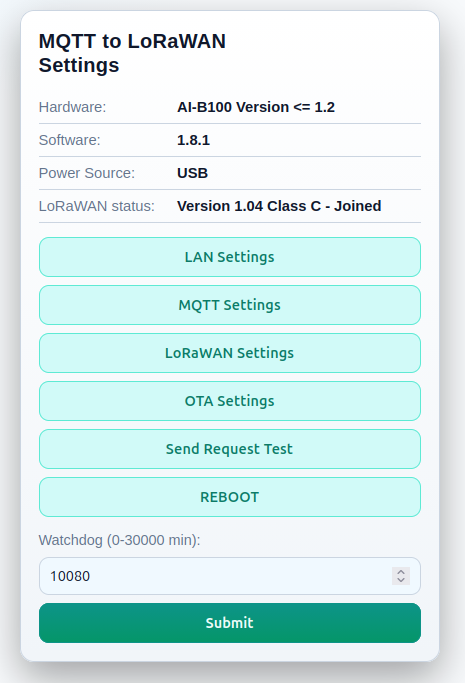This screenshot has width=465, height=683.
Task: Click the Watchdog spinner arrows
Action: 401,576
